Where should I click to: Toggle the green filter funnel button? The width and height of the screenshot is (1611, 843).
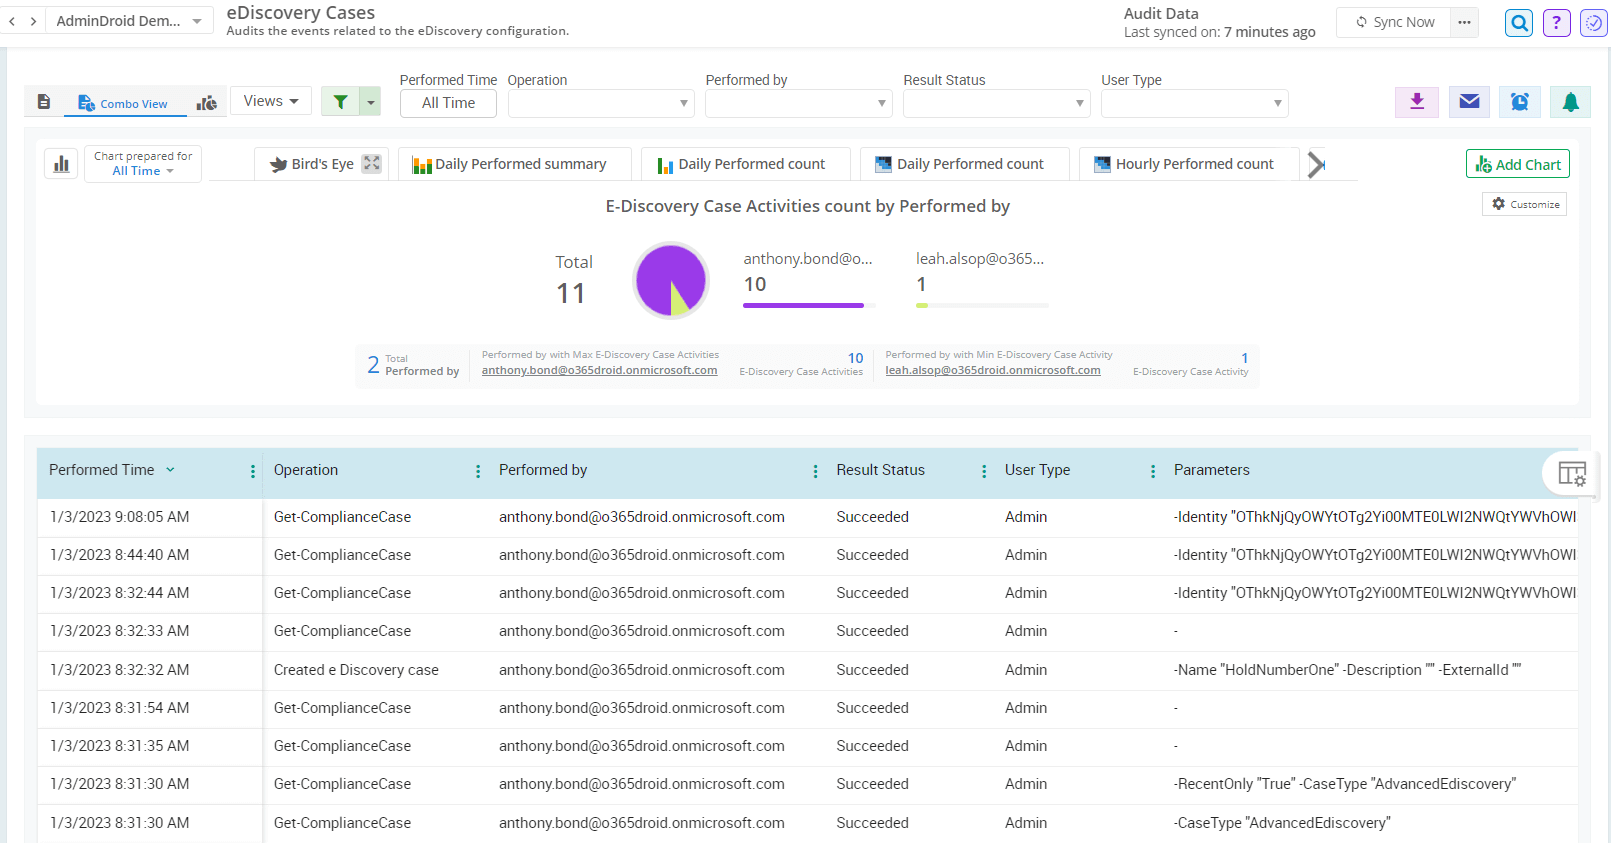tap(341, 102)
